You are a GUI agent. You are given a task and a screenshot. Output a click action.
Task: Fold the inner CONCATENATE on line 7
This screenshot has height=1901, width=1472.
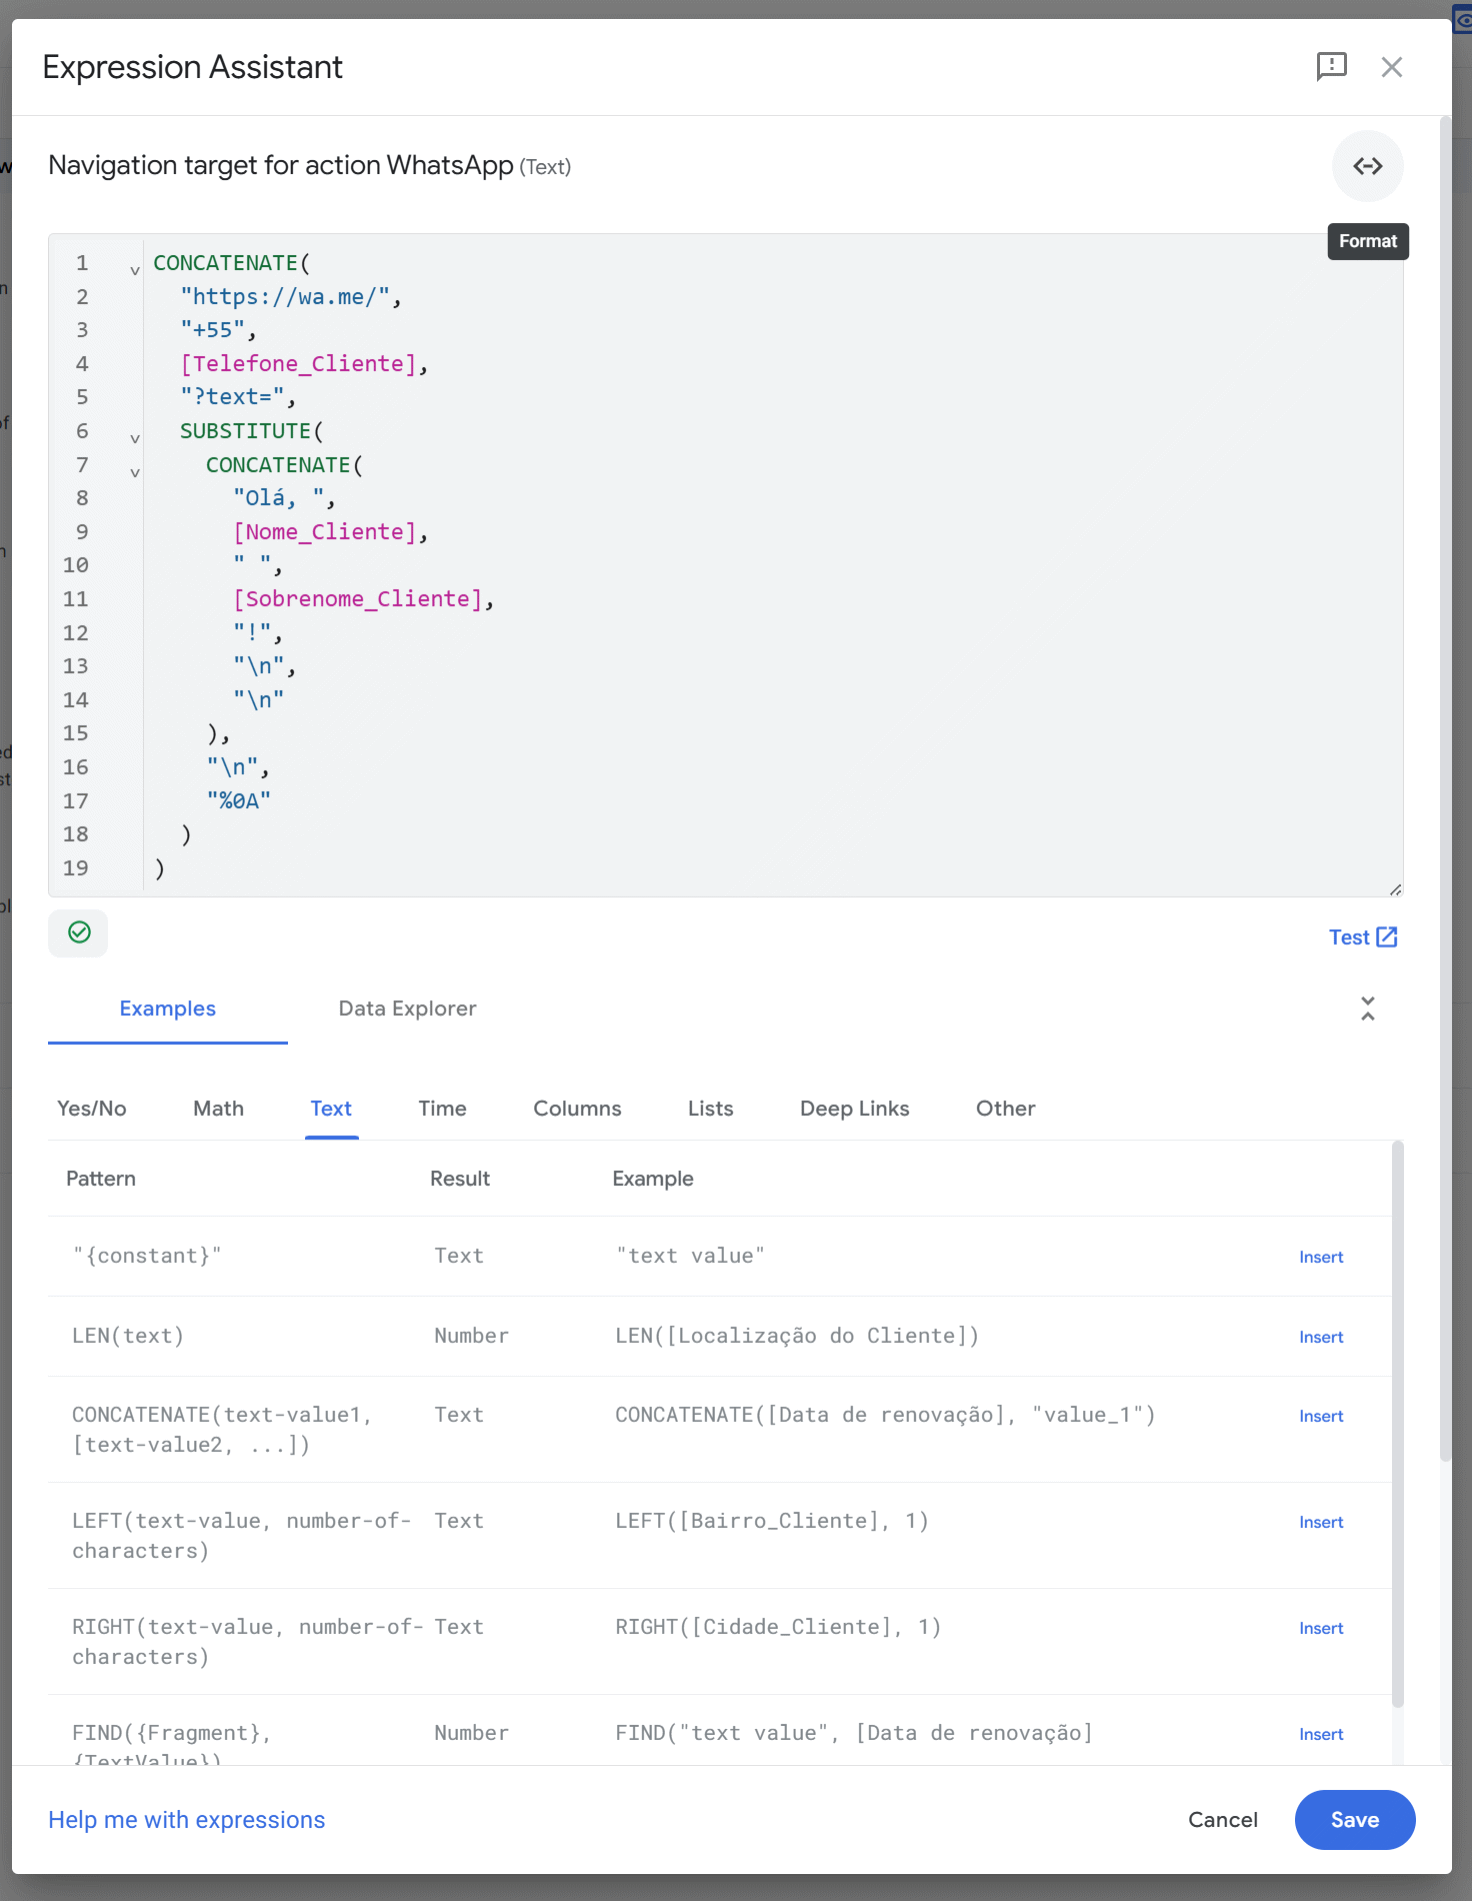(x=135, y=472)
